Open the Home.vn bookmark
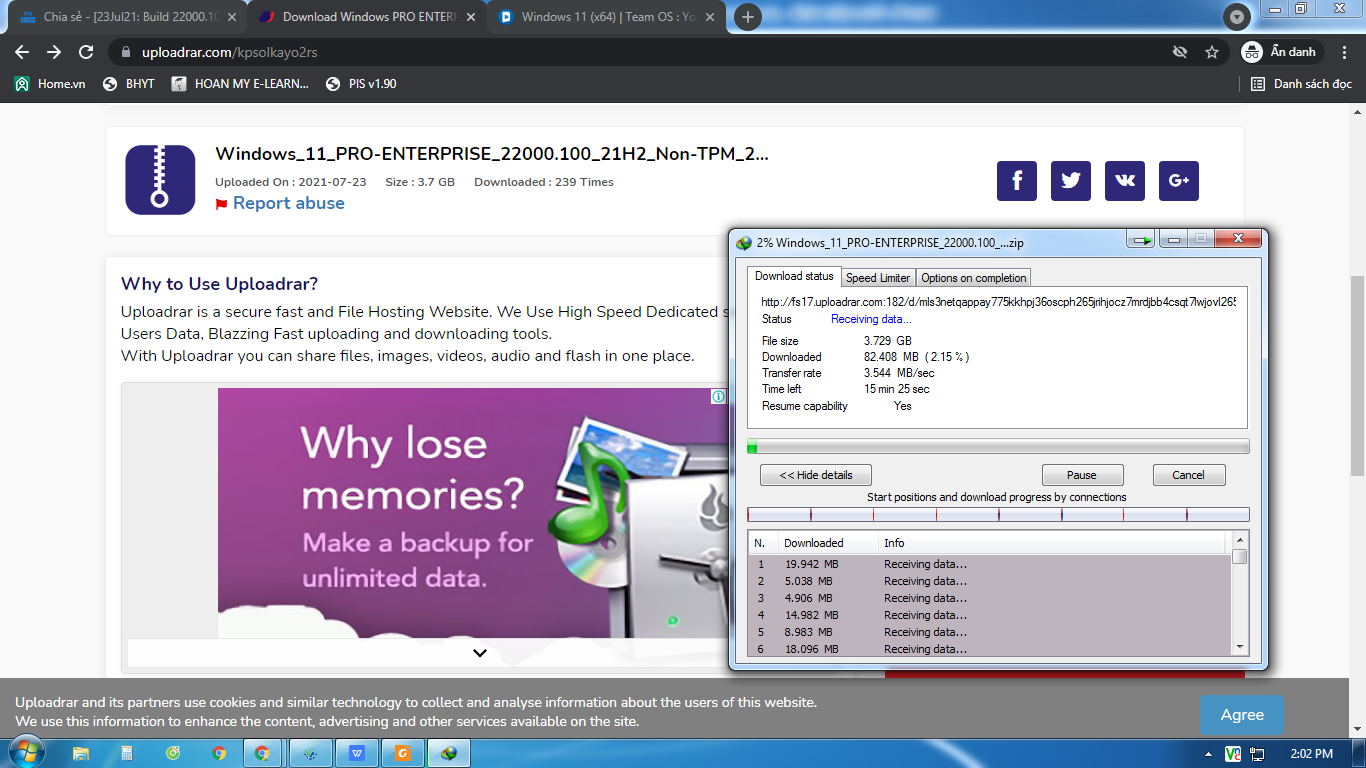Image resolution: width=1366 pixels, height=768 pixels. [50, 84]
